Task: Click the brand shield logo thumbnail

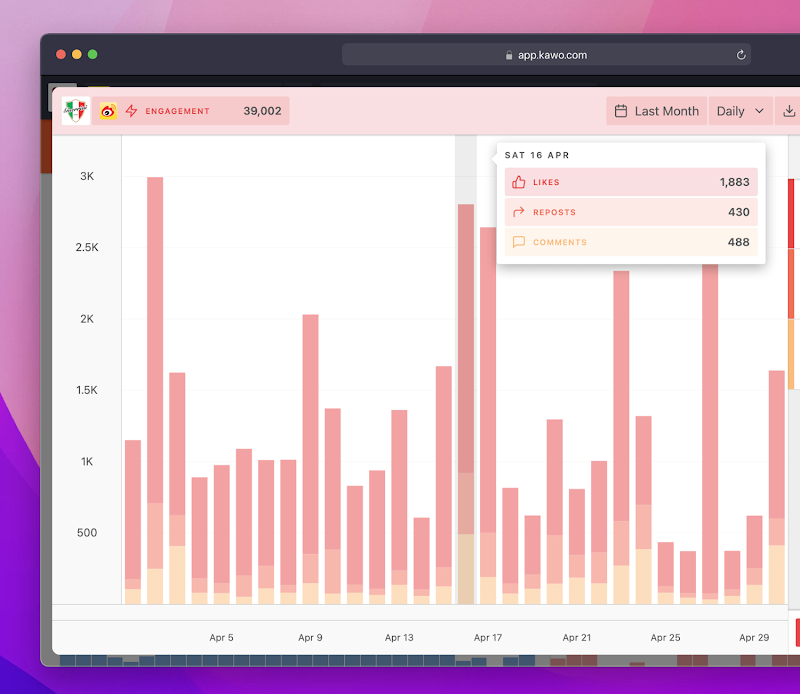Action: coord(76,111)
